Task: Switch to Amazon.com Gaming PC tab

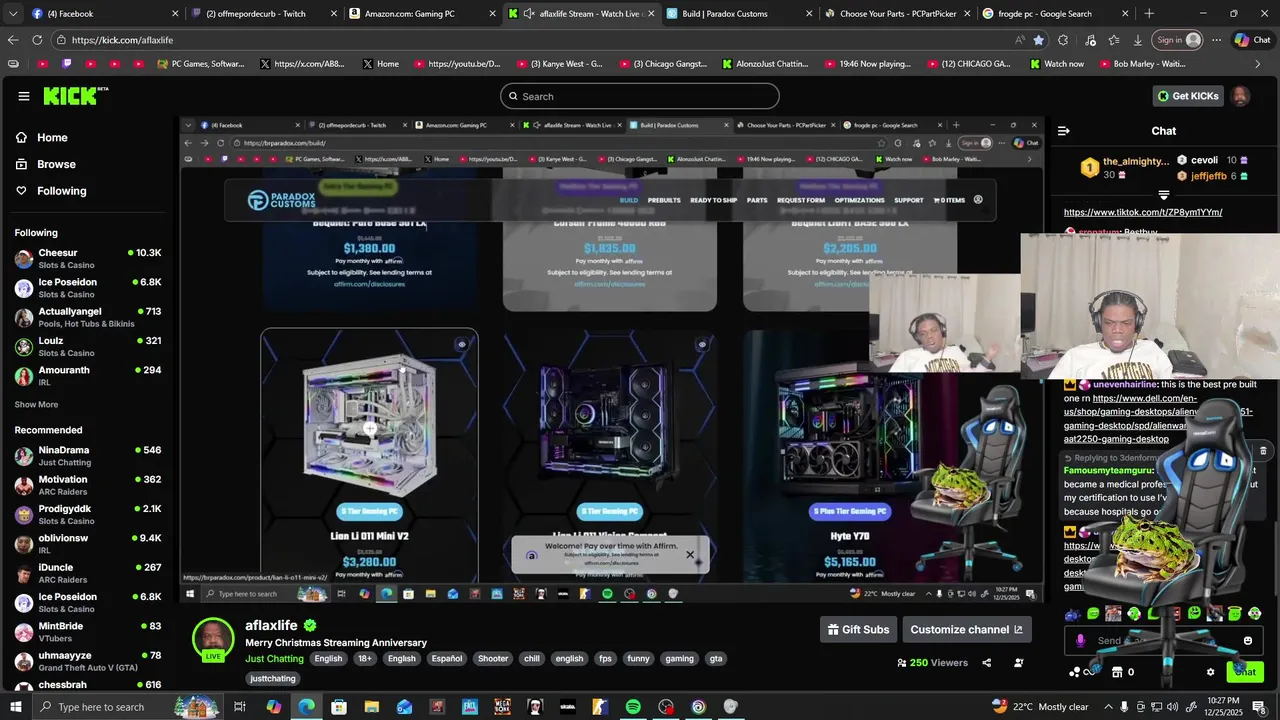Action: [422, 14]
